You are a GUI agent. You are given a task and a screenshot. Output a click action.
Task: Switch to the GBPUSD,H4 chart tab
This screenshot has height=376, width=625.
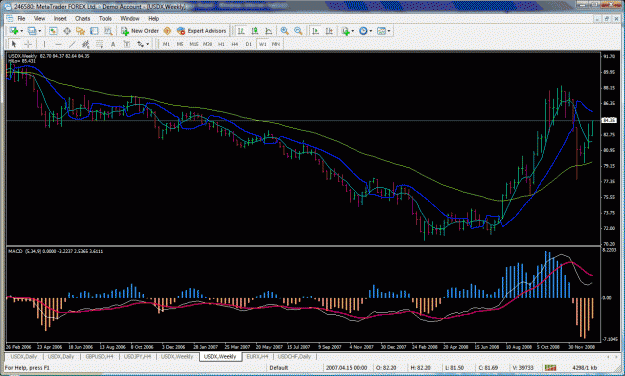[x=100, y=356]
